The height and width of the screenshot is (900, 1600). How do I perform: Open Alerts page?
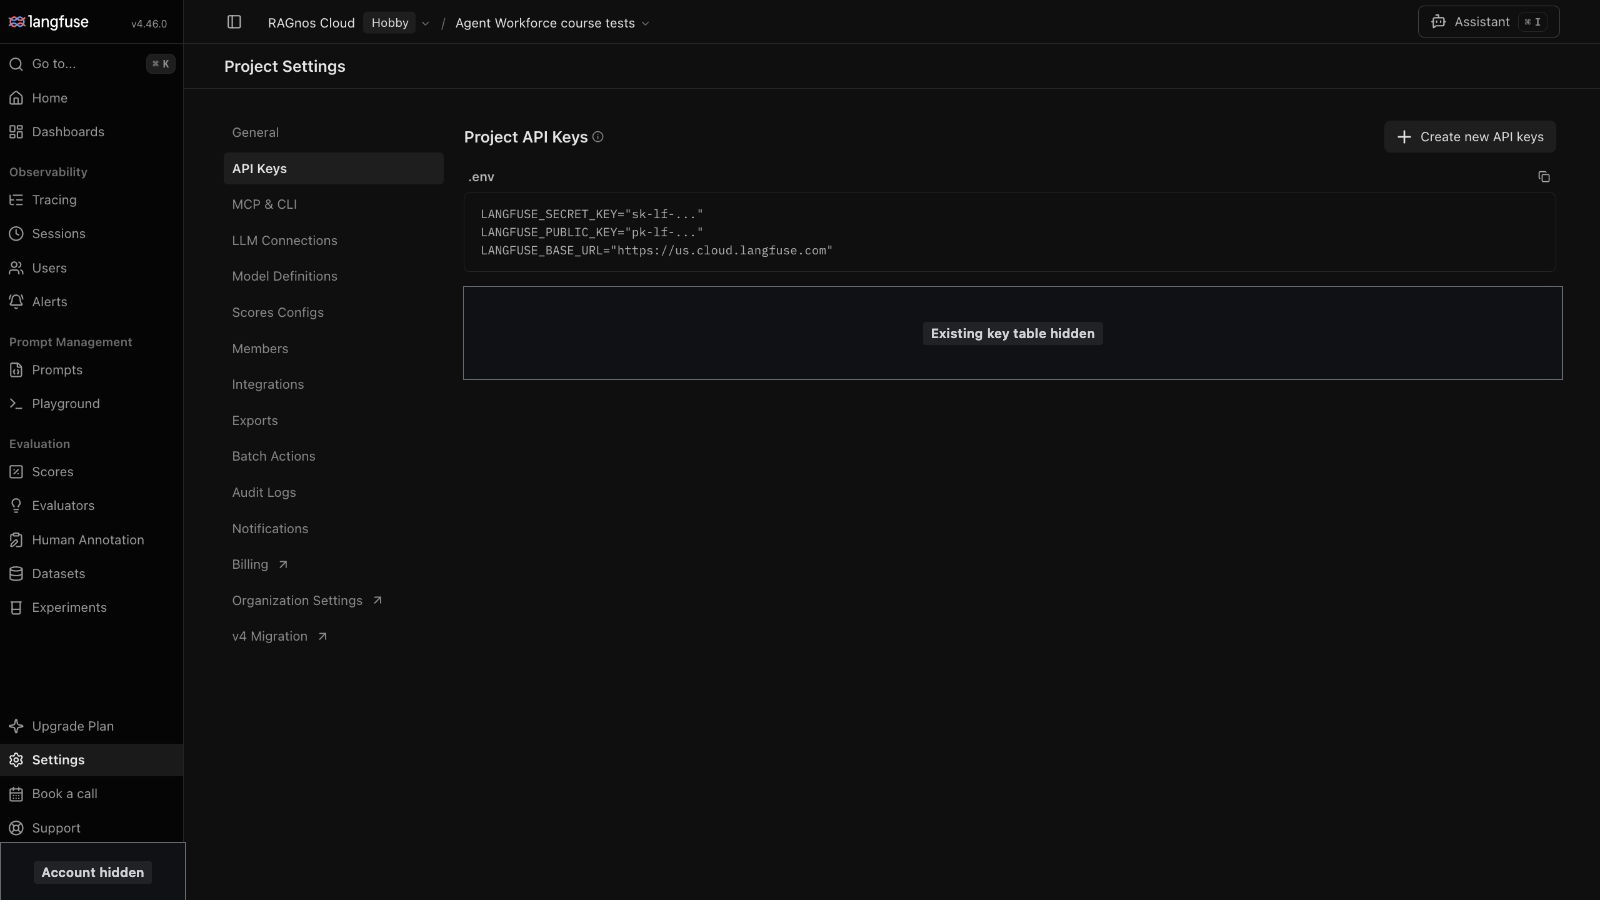(x=92, y=302)
